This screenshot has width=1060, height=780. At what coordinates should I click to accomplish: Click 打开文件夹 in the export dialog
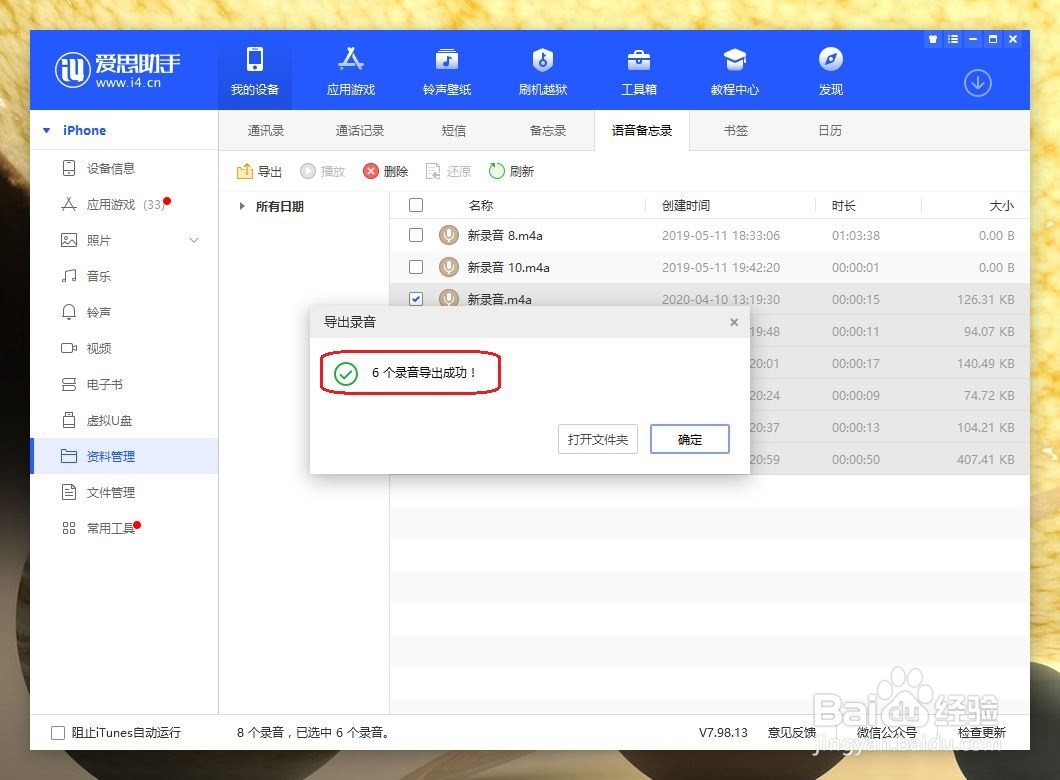(597, 438)
